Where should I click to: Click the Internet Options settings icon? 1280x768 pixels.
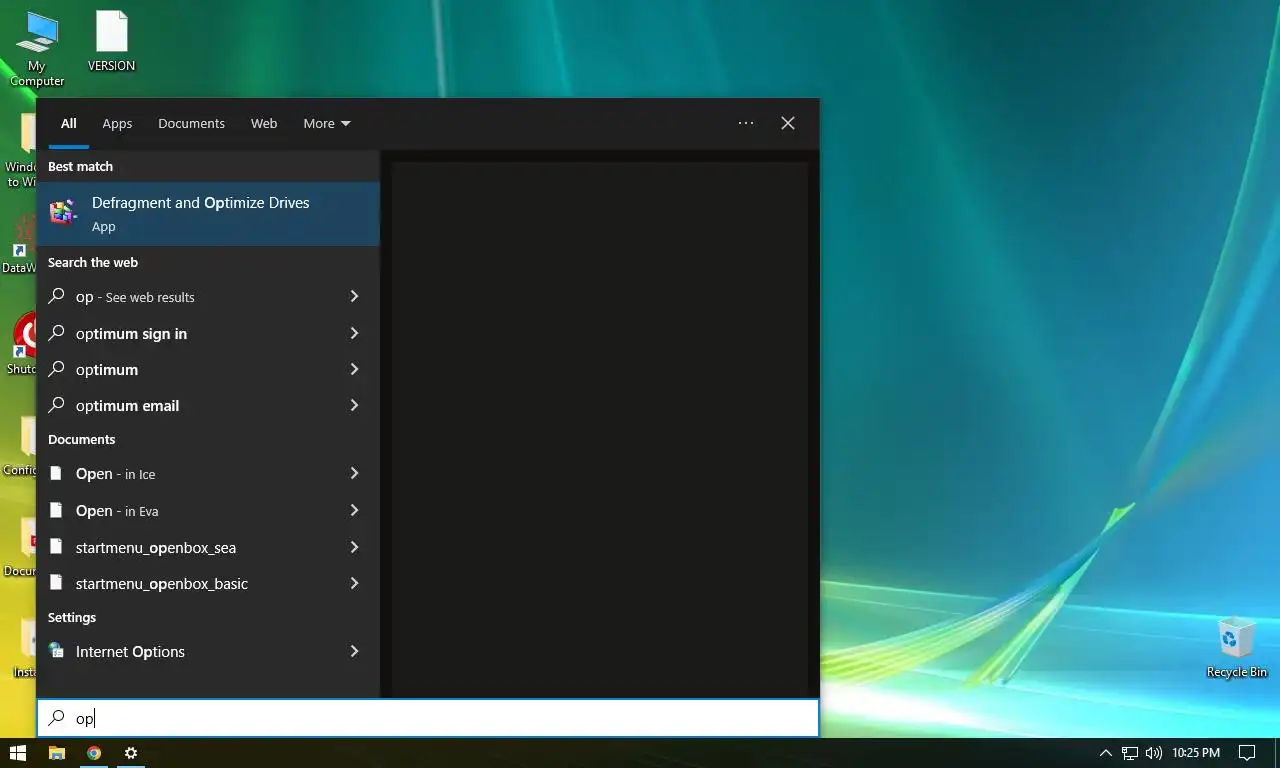[57, 651]
